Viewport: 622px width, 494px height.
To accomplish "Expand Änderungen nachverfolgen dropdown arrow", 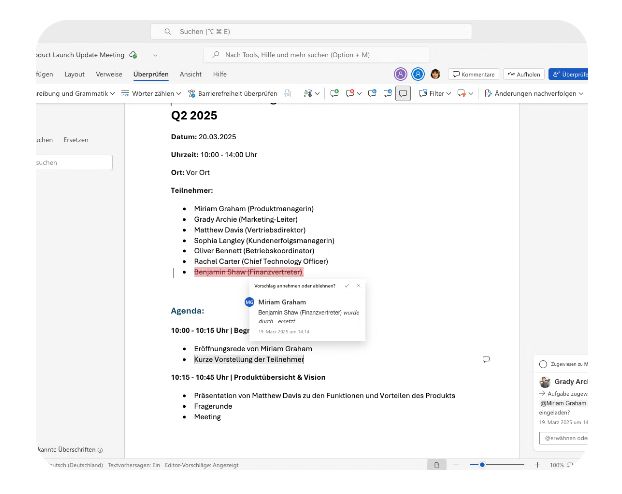I will click(x=581, y=94).
